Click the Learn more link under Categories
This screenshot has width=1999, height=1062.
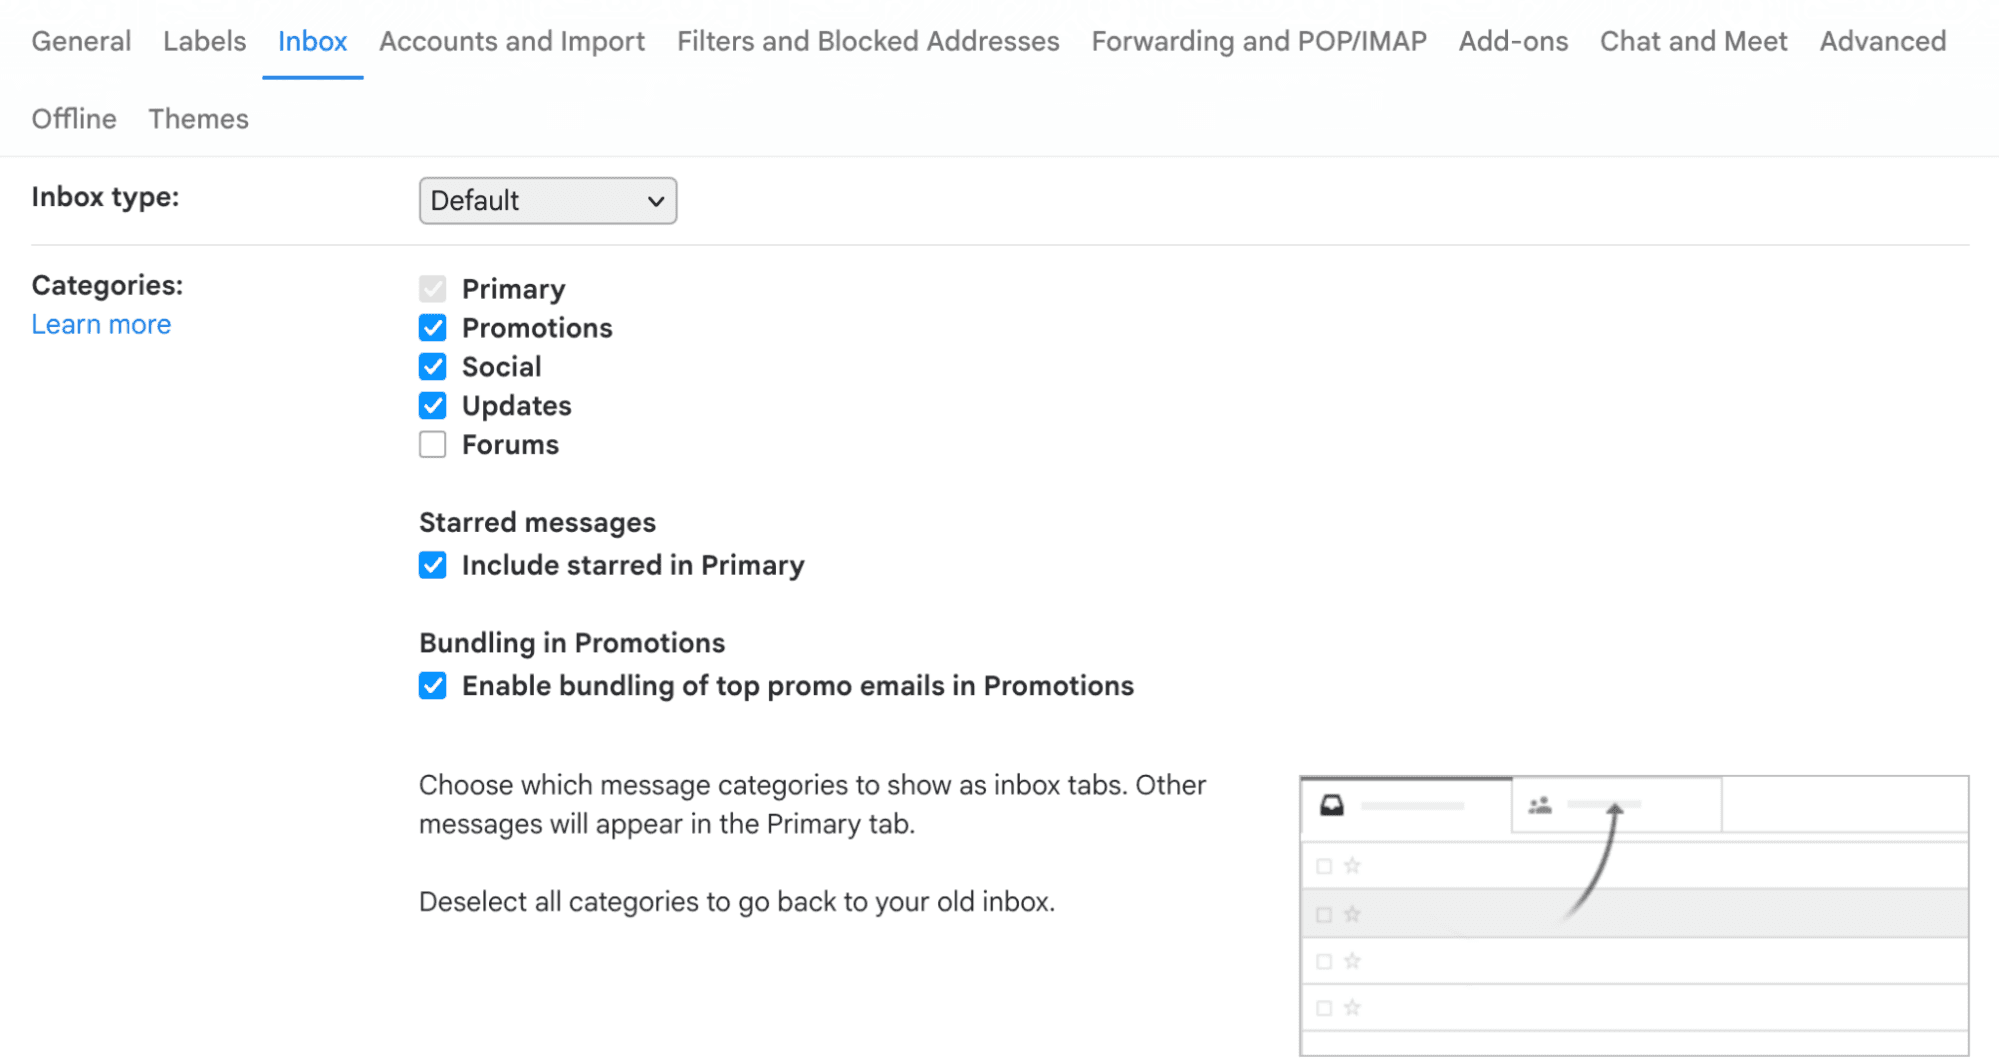tap(100, 323)
